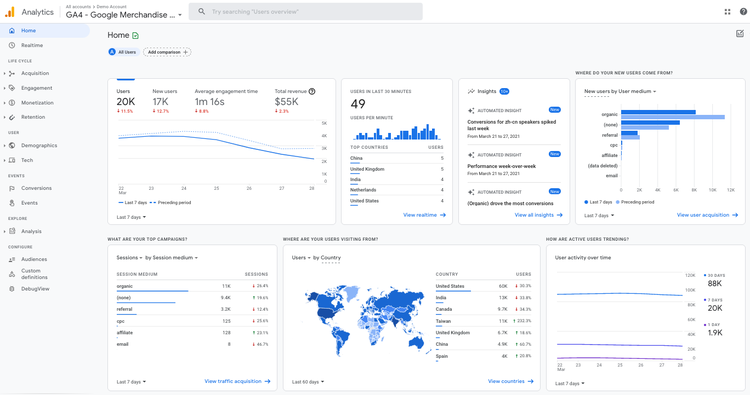Select the All Users comparison chip

click(x=123, y=52)
